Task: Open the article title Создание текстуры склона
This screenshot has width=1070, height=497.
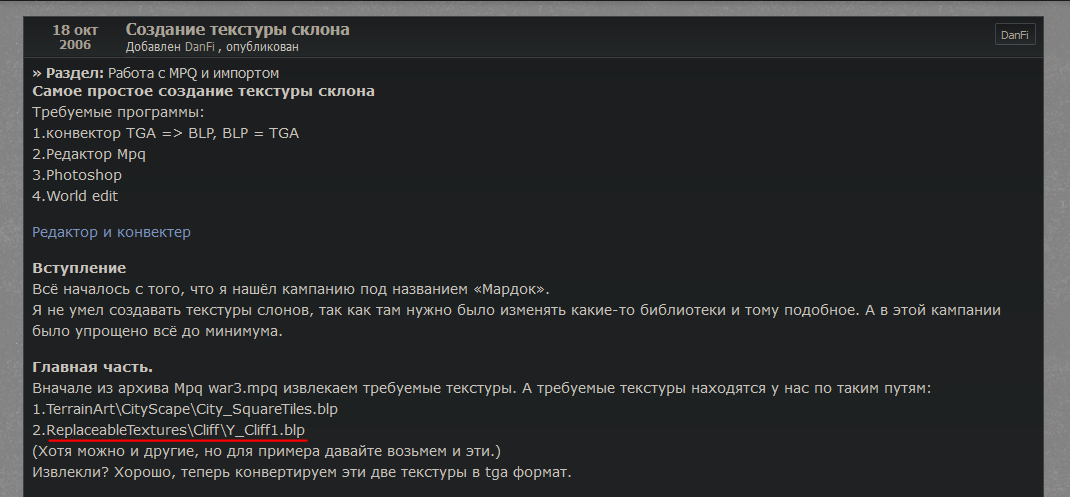Action: click(237, 29)
